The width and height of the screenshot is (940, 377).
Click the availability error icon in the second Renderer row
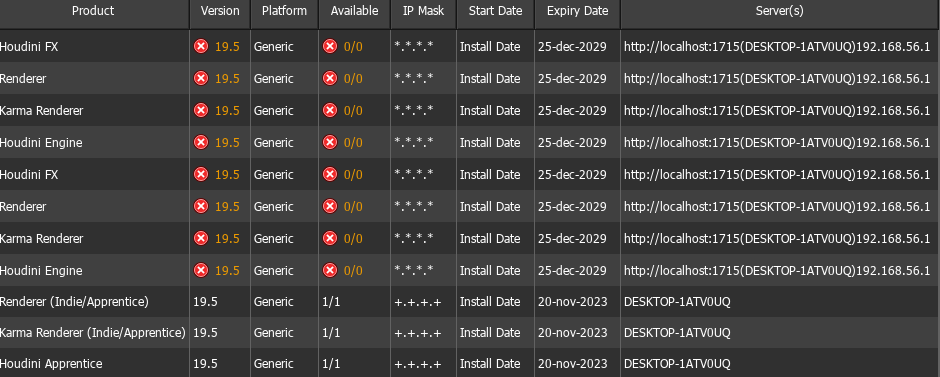click(x=330, y=206)
